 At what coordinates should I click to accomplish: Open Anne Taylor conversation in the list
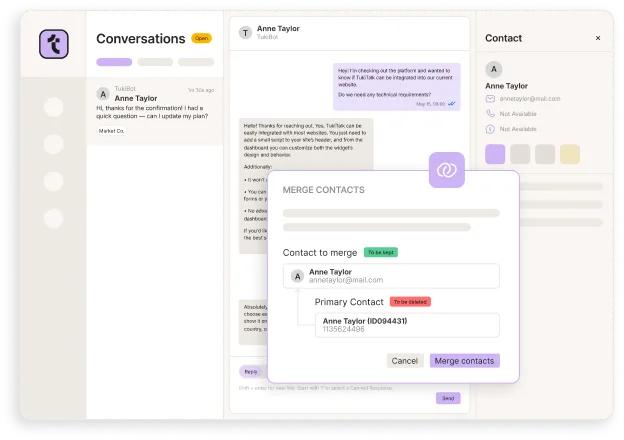pos(155,109)
